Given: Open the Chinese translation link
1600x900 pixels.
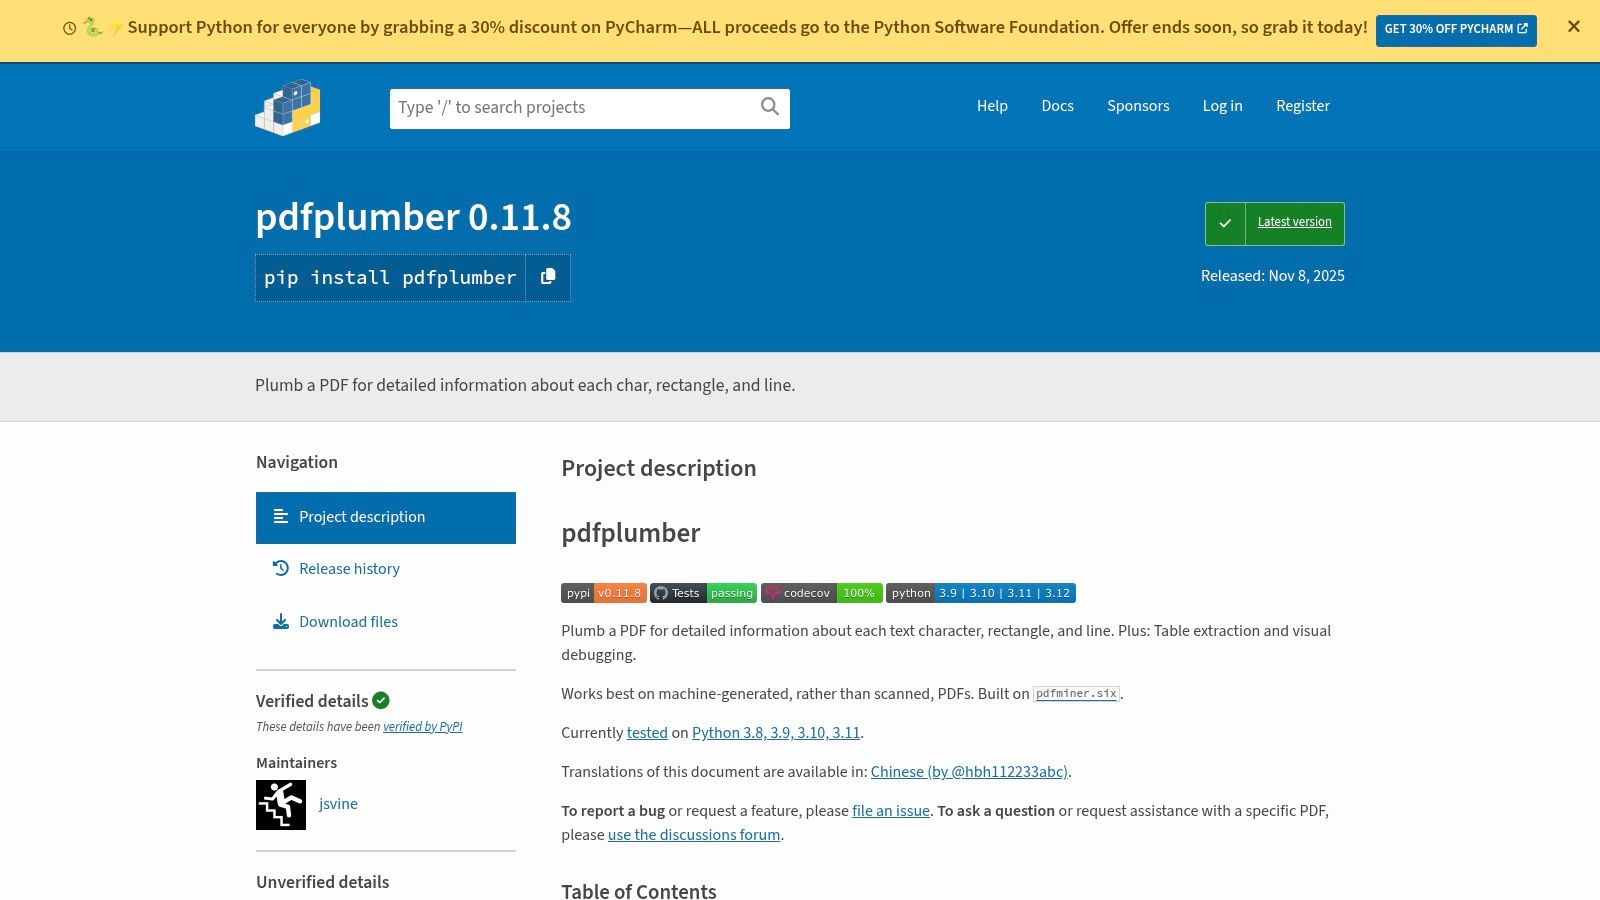Looking at the screenshot, I should (968, 772).
